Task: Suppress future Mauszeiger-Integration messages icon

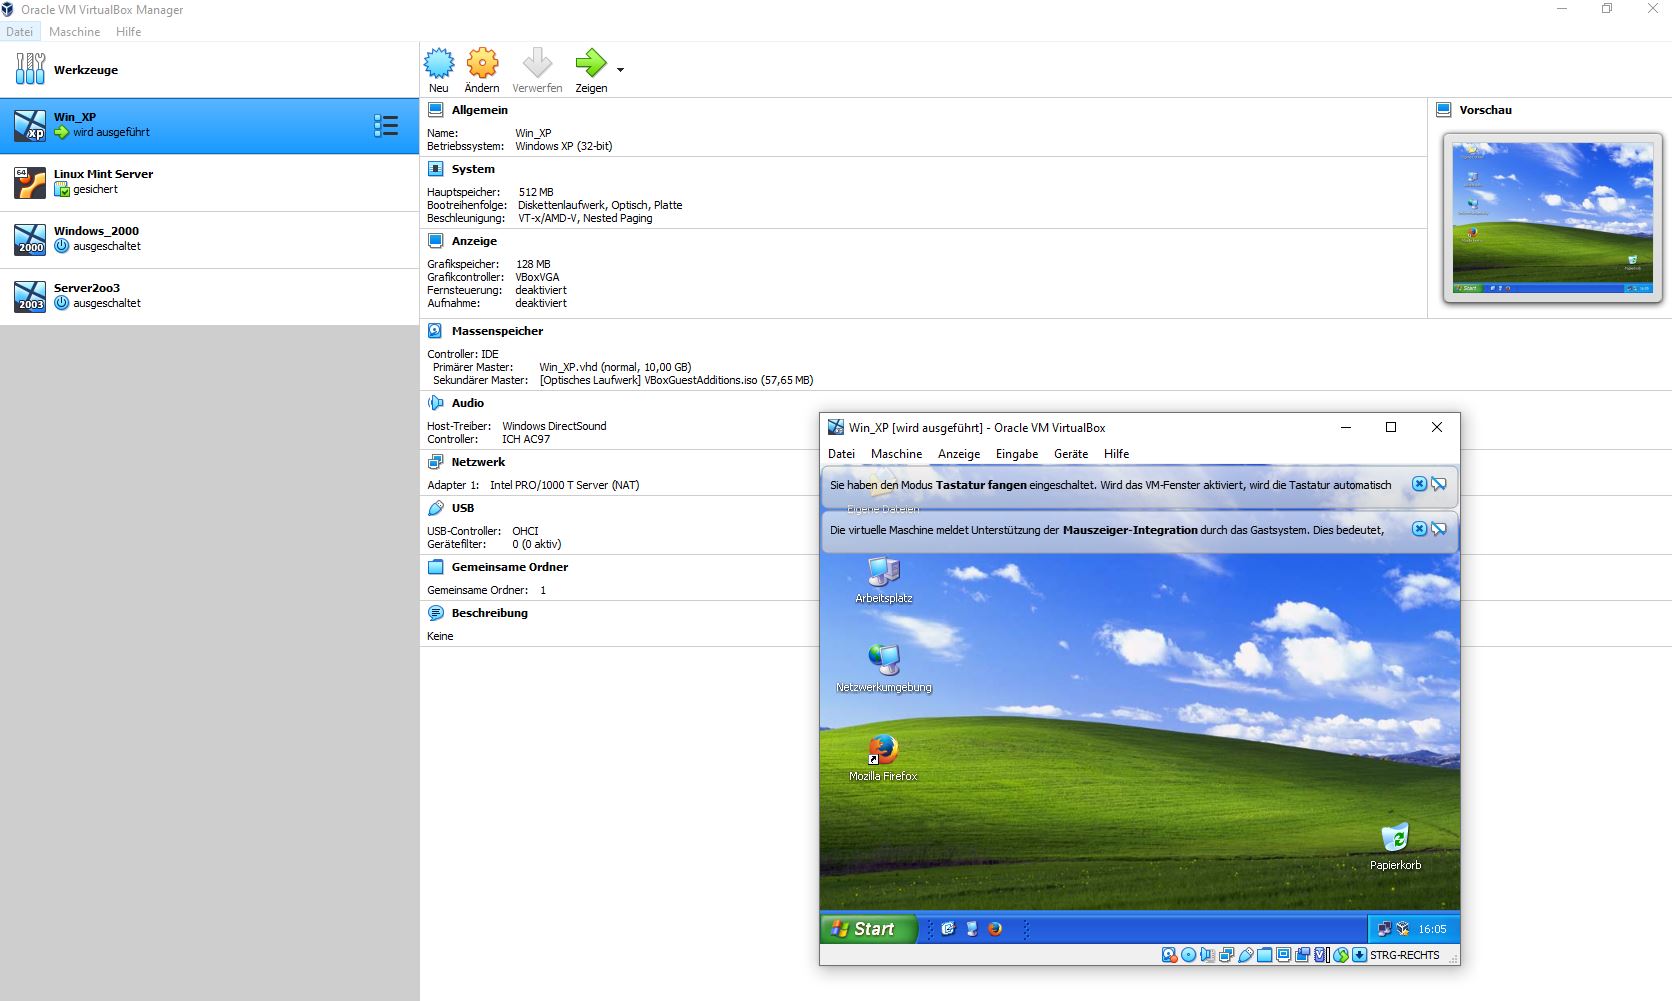Action: coord(1439,529)
